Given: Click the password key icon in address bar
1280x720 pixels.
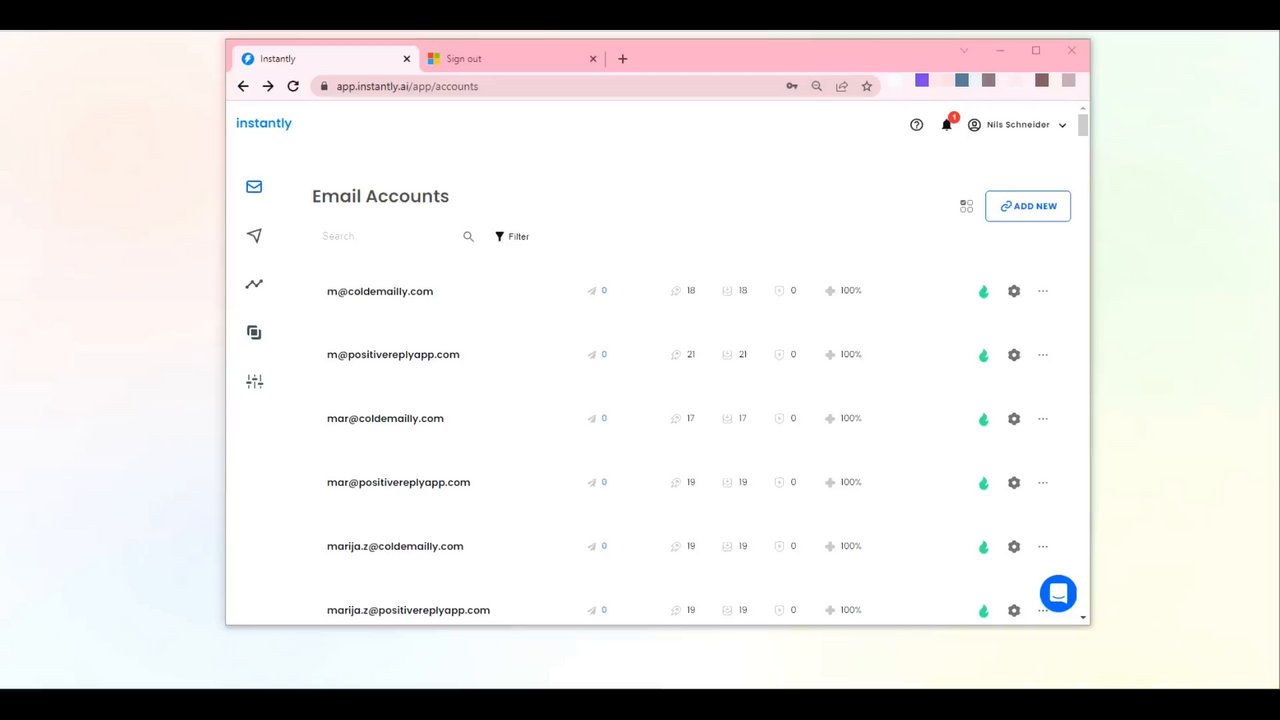Looking at the screenshot, I should click(792, 86).
